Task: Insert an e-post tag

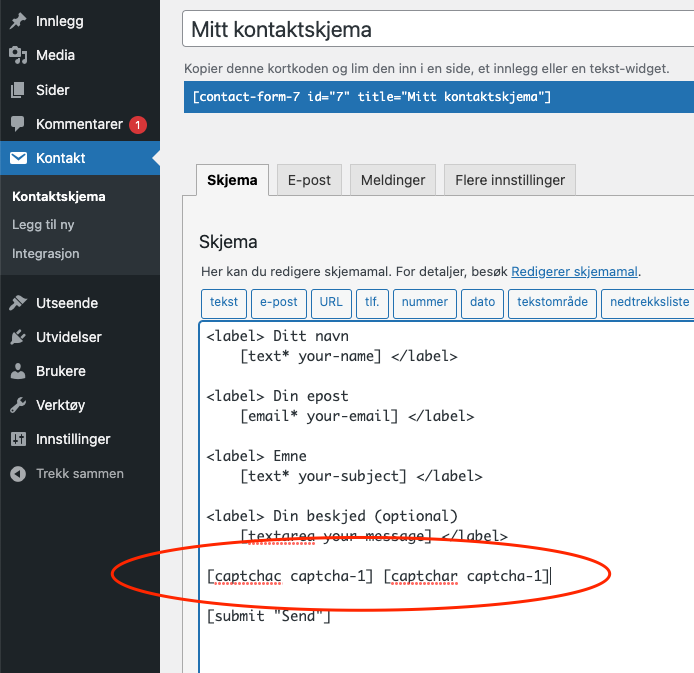Action: [x=278, y=304]
